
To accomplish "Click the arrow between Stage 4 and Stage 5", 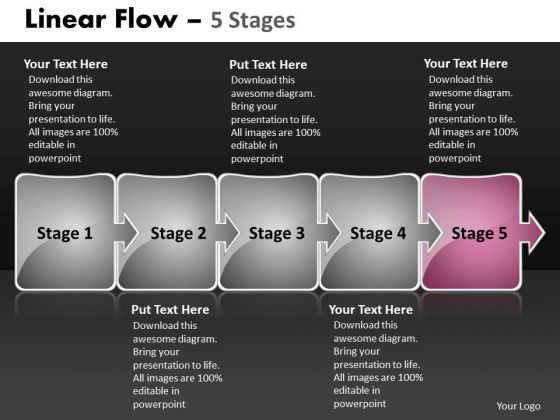I will [431, 233].
